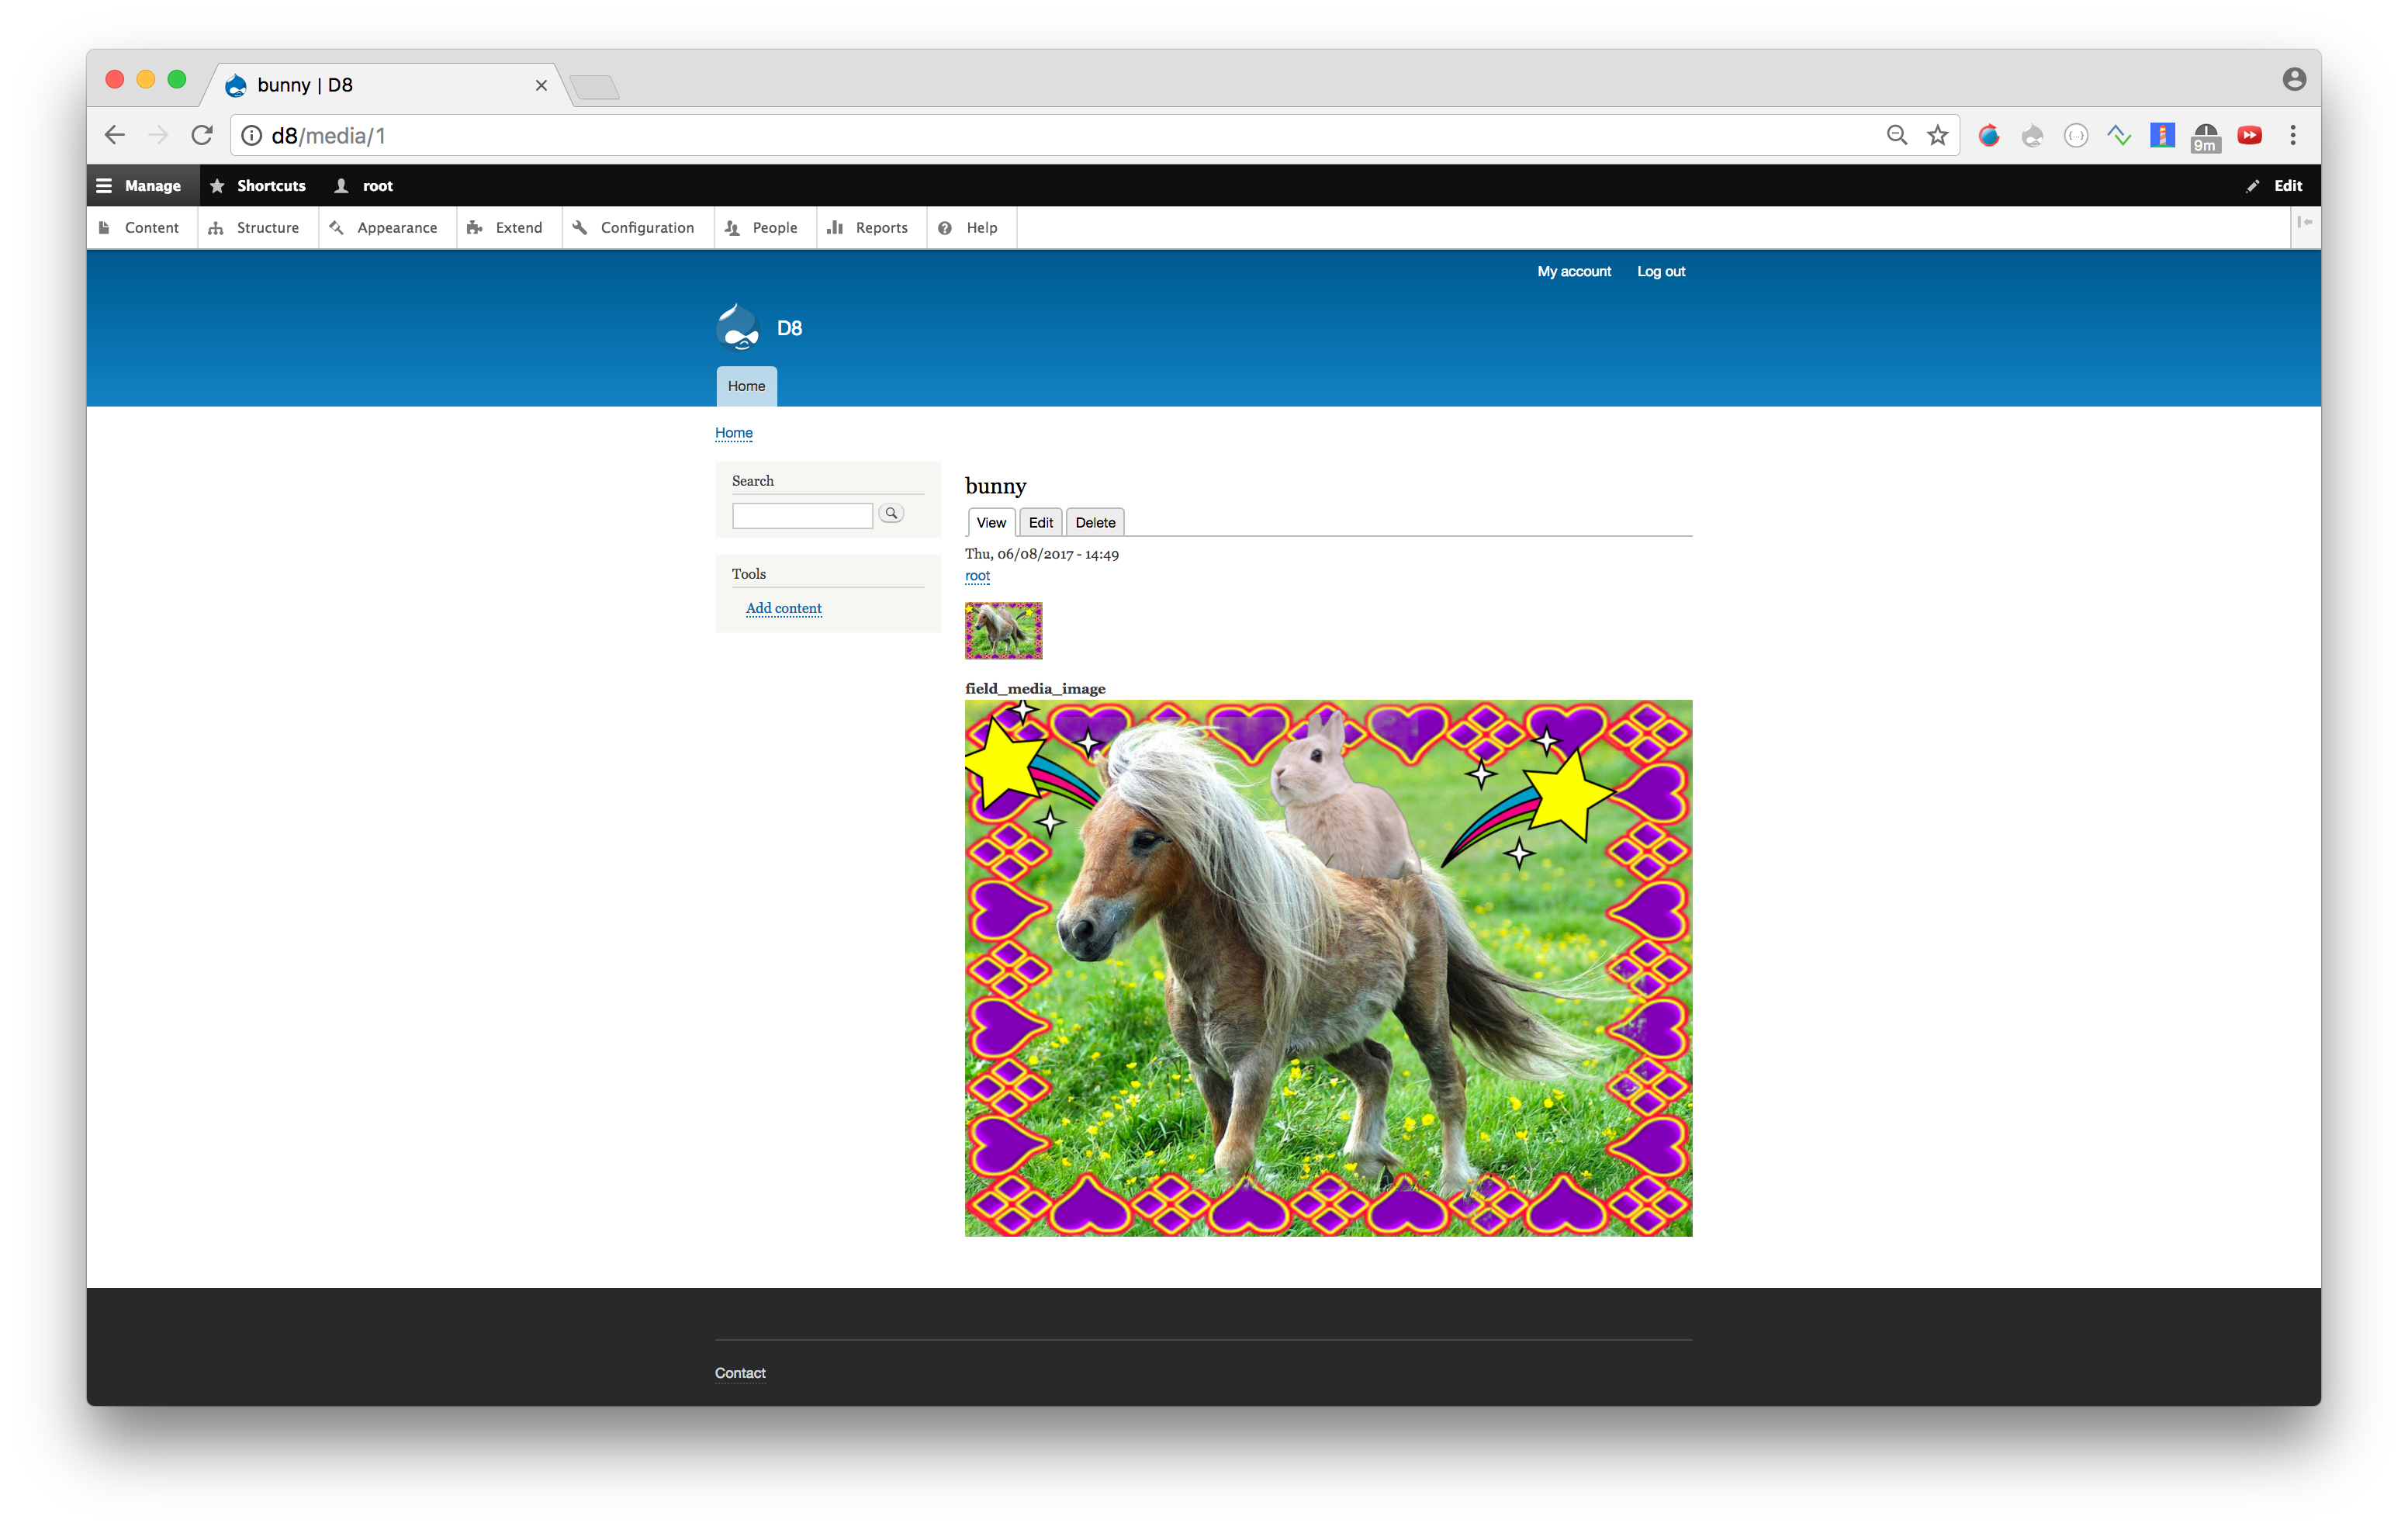Open the People admin menu

click(x=763, y=228)
